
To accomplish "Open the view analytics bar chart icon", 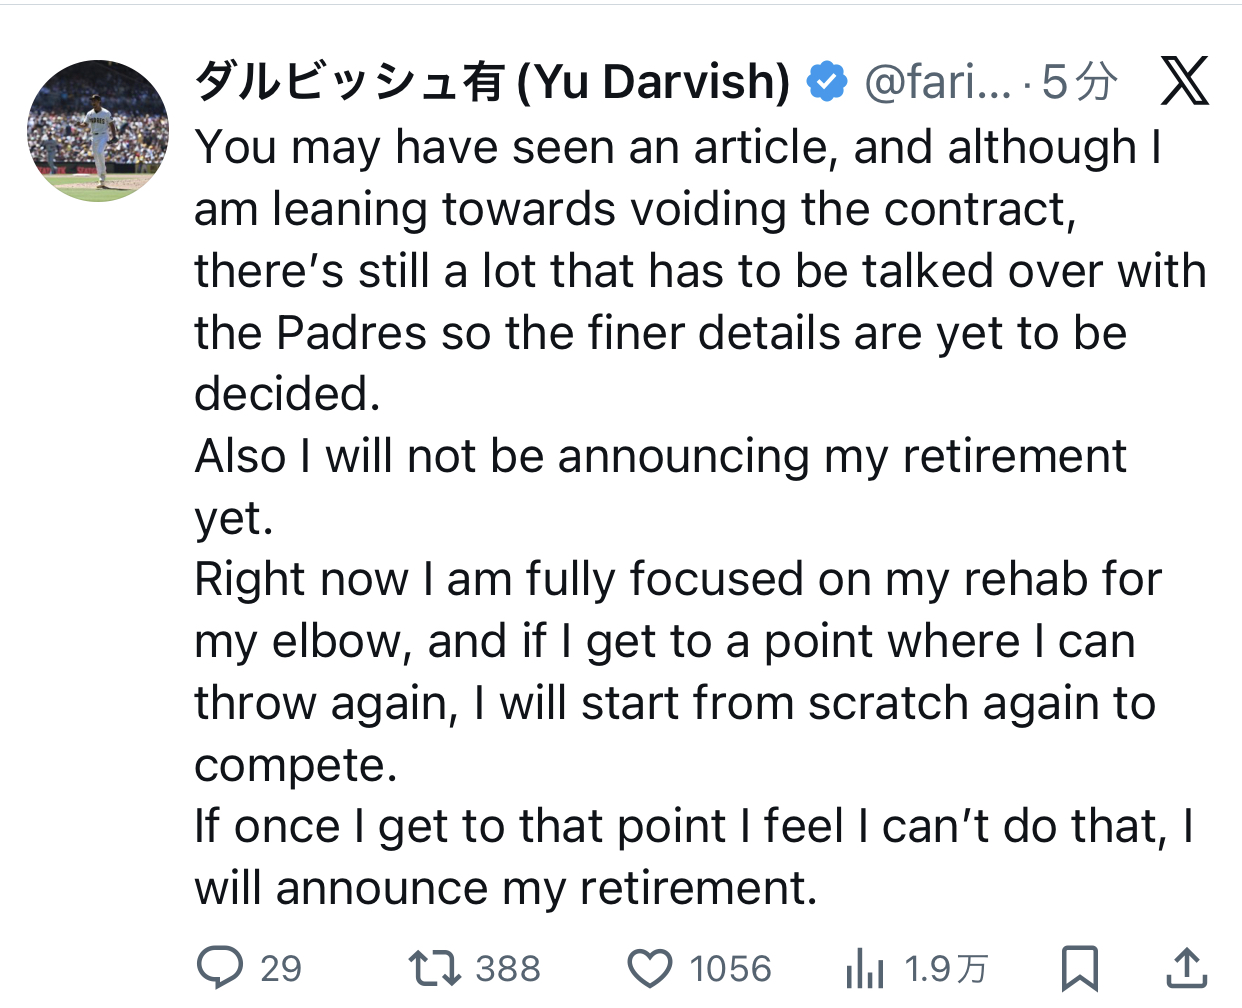I will click(x=865, y=968).
